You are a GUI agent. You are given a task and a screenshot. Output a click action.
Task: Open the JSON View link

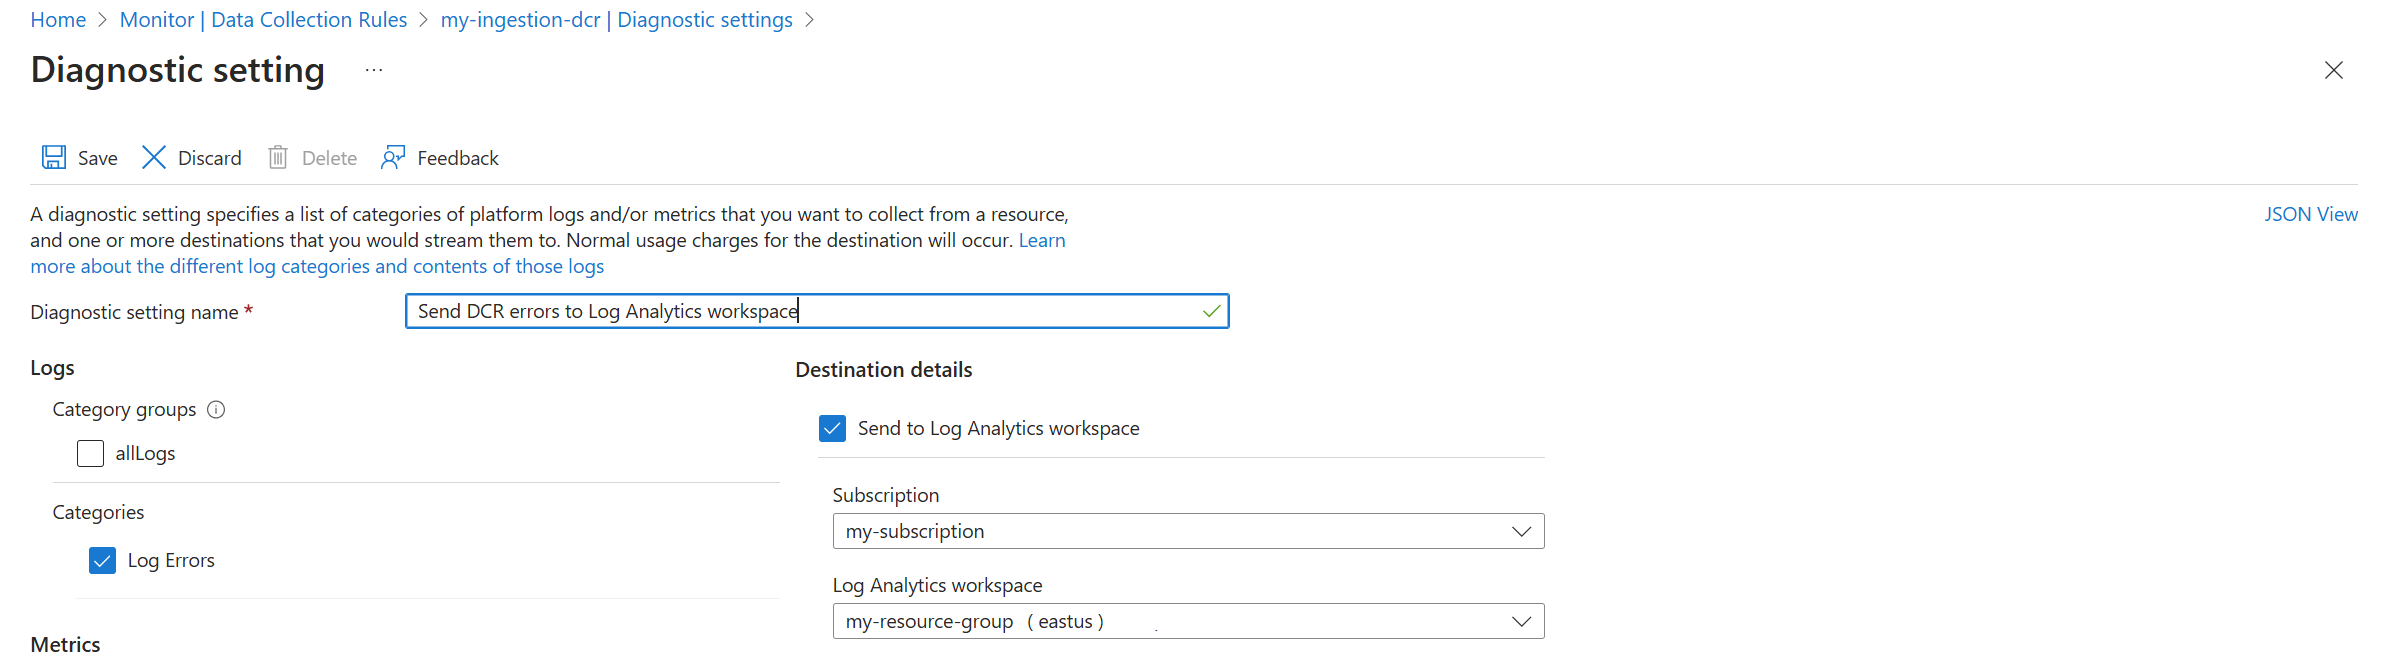(2310, 215)
